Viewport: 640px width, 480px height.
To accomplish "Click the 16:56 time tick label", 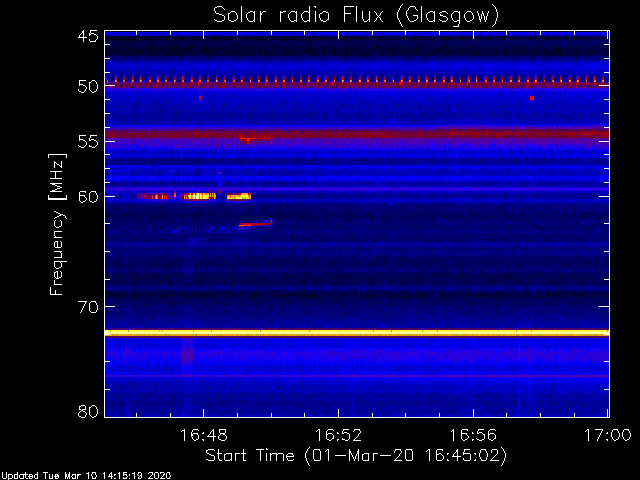I will [473, 435].
